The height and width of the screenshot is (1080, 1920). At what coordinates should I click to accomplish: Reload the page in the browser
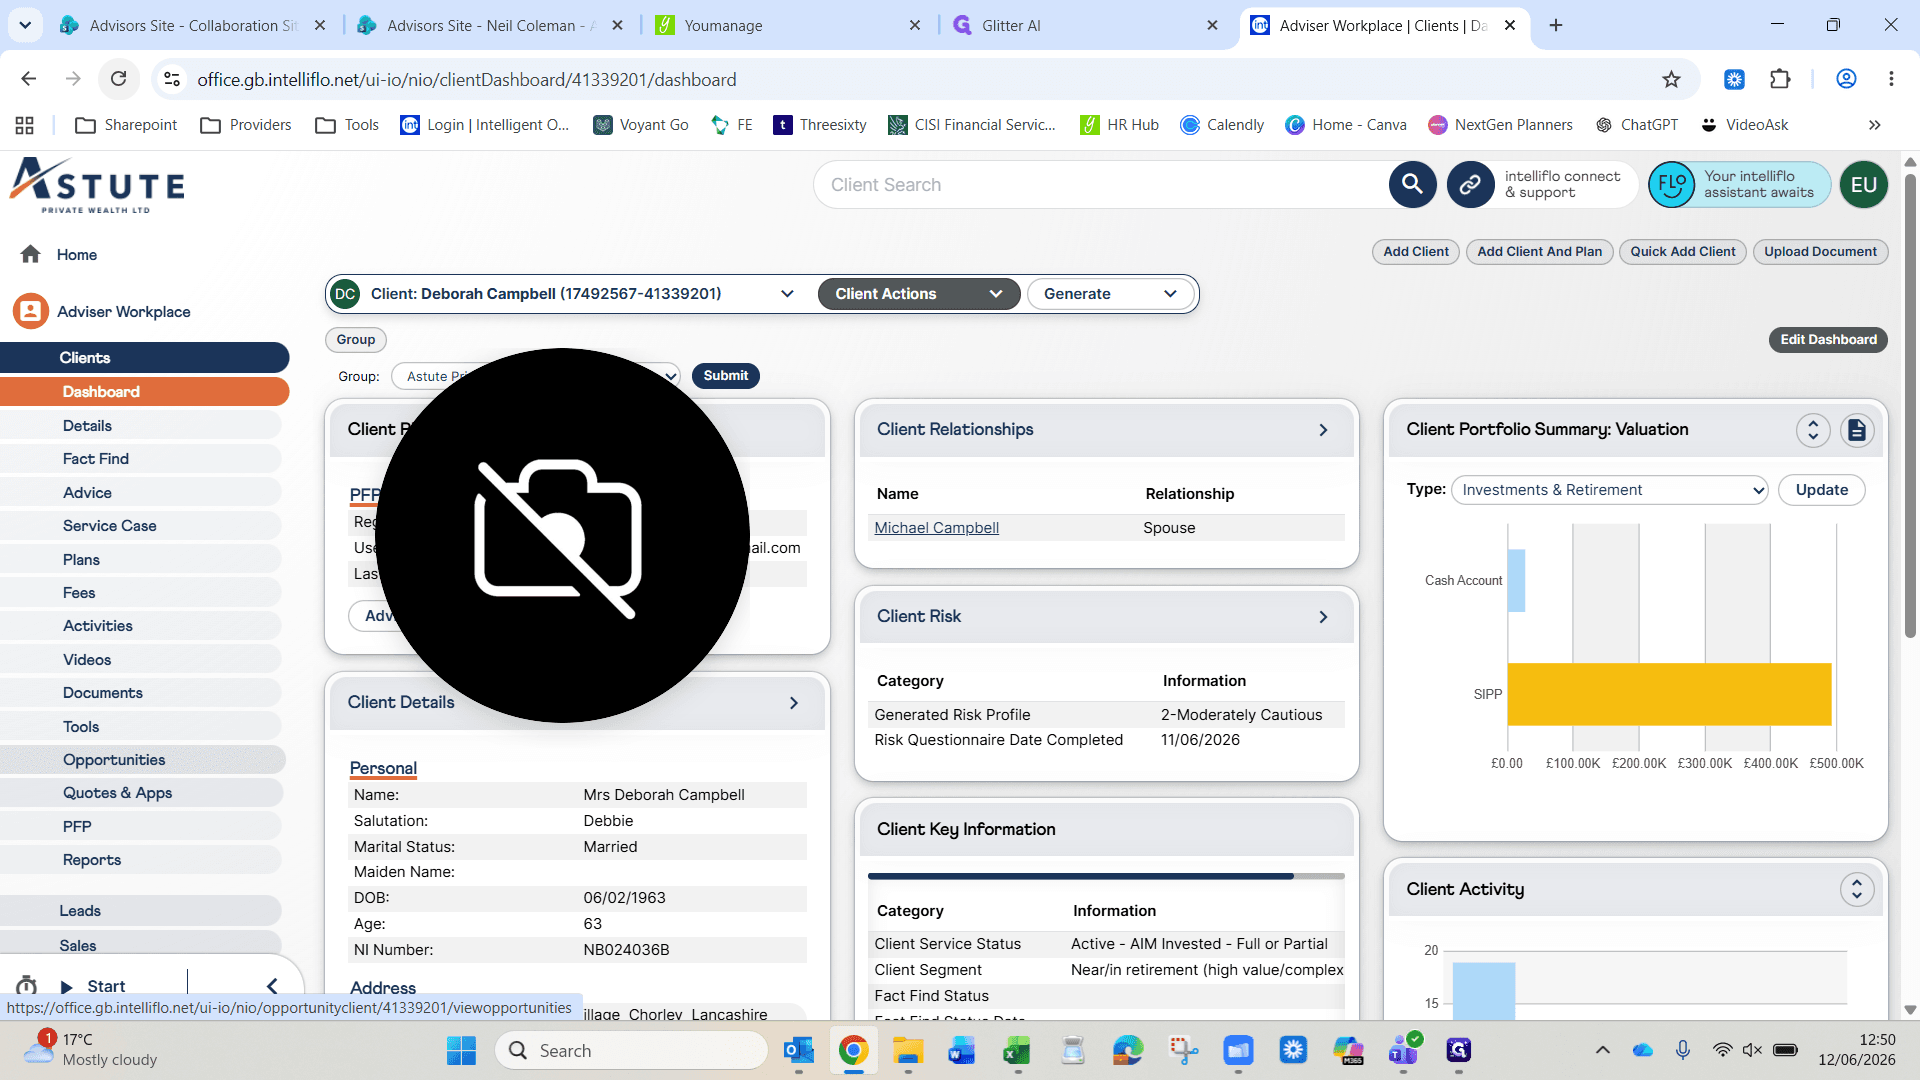point(118,79)
